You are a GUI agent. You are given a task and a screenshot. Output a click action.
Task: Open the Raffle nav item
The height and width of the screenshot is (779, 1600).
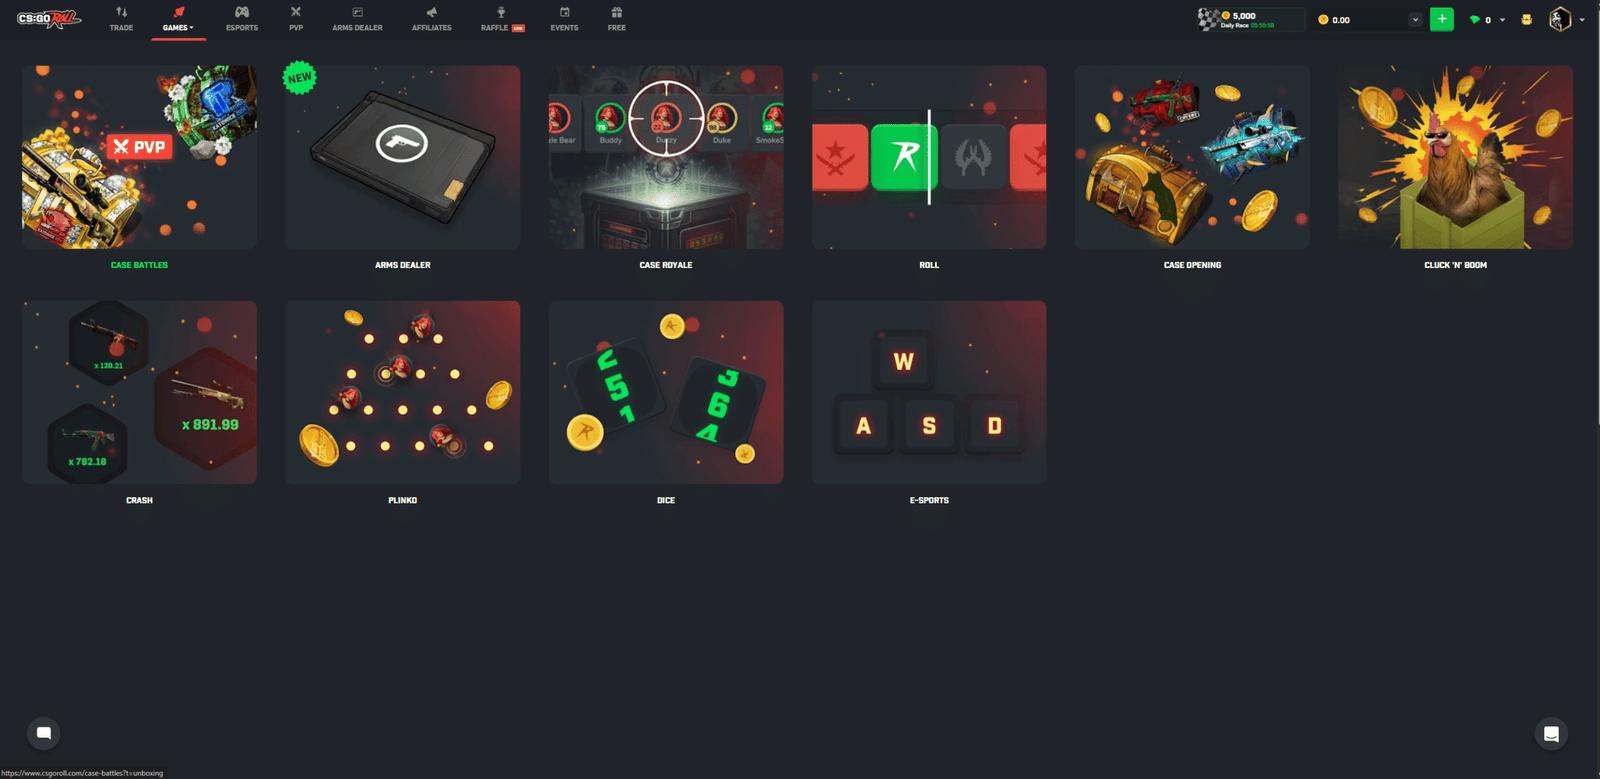pos(502,19)
